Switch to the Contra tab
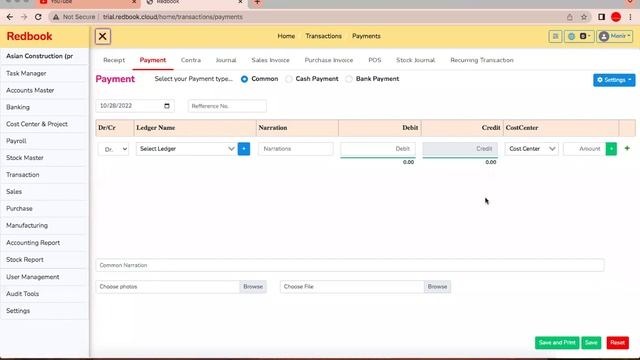 191,60
